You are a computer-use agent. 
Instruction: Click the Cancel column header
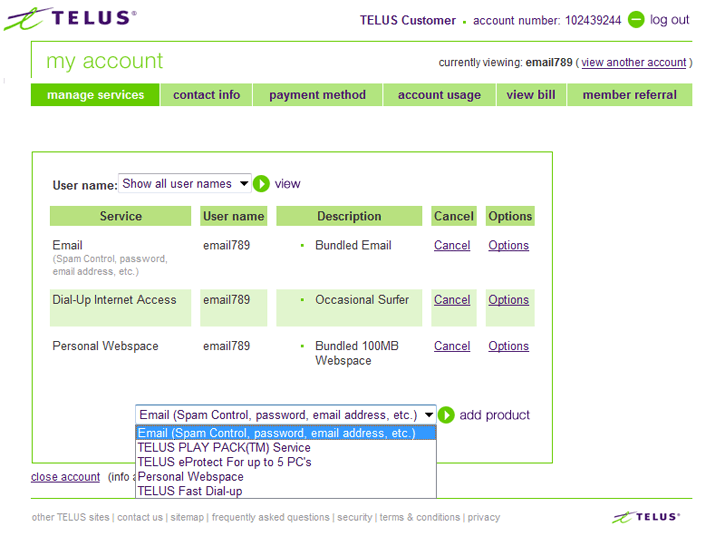(x=454, y=216)
